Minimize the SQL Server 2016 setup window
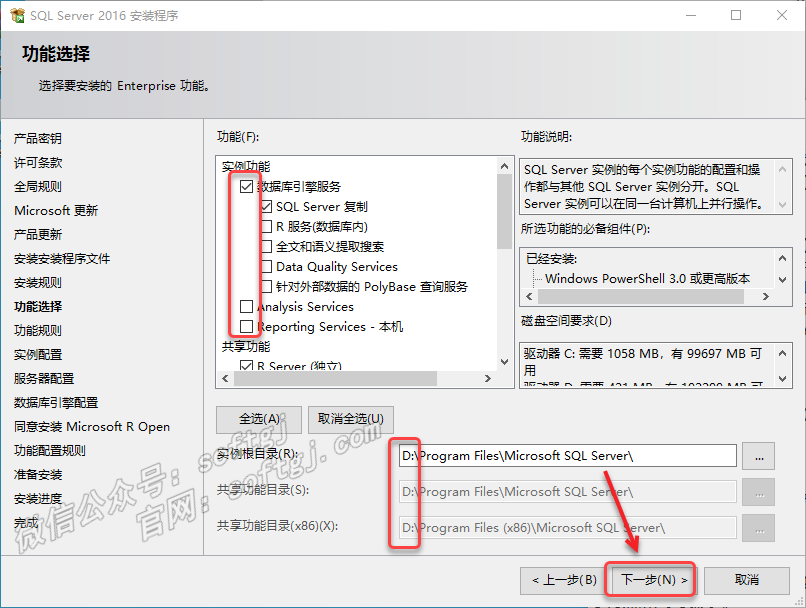806x608 pixels. 691,15
